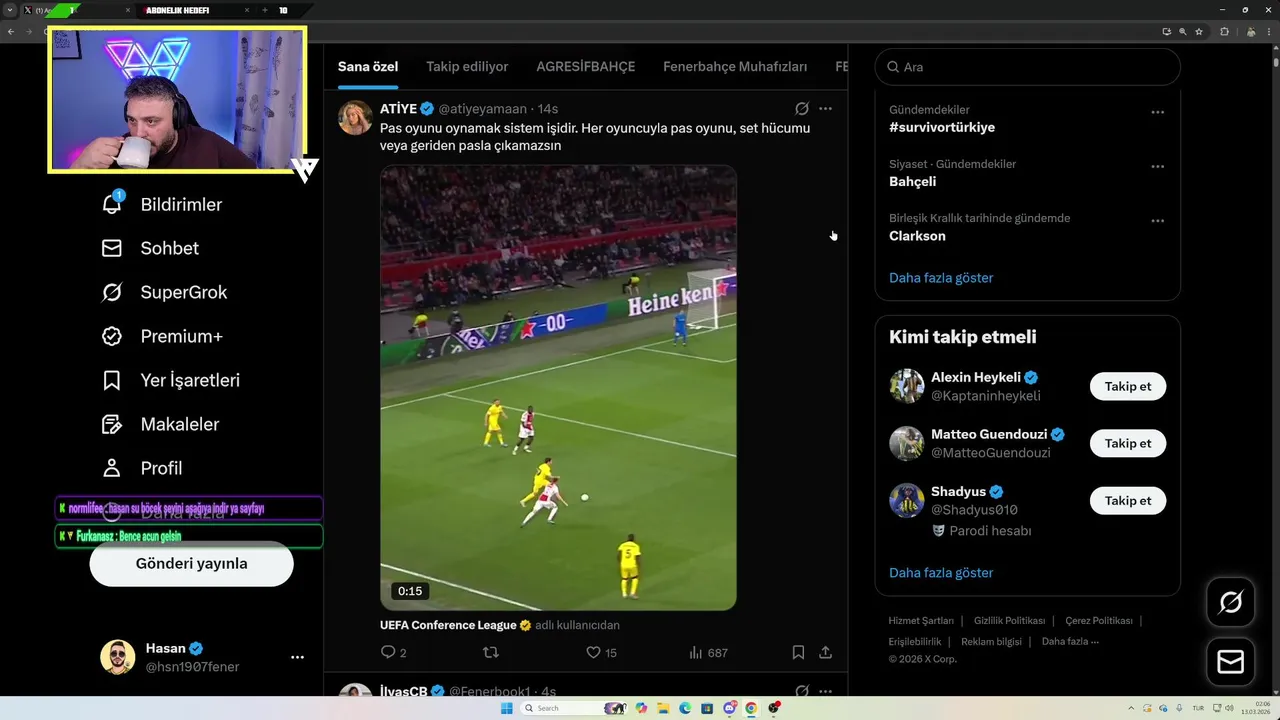Open floating Grok button
The image size is (1280, 720).
point(1231,602)
